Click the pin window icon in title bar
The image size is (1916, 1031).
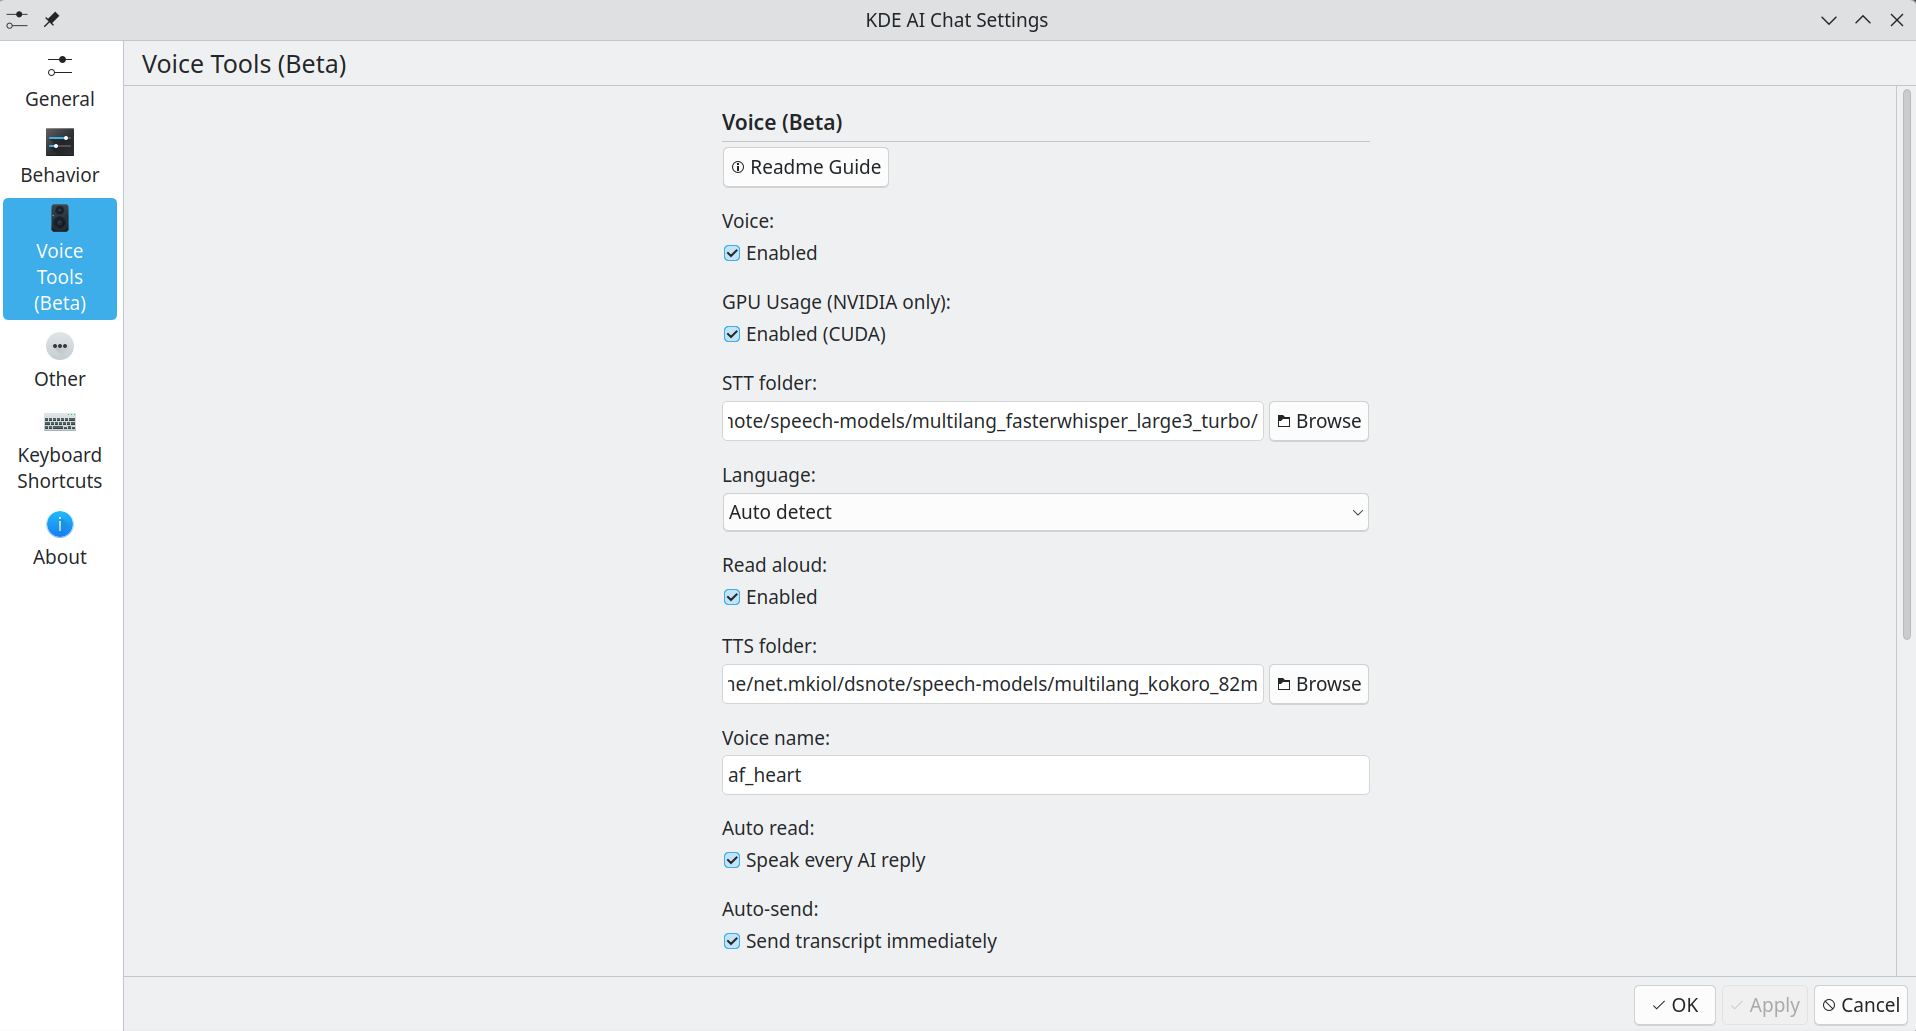click(51, 20)
